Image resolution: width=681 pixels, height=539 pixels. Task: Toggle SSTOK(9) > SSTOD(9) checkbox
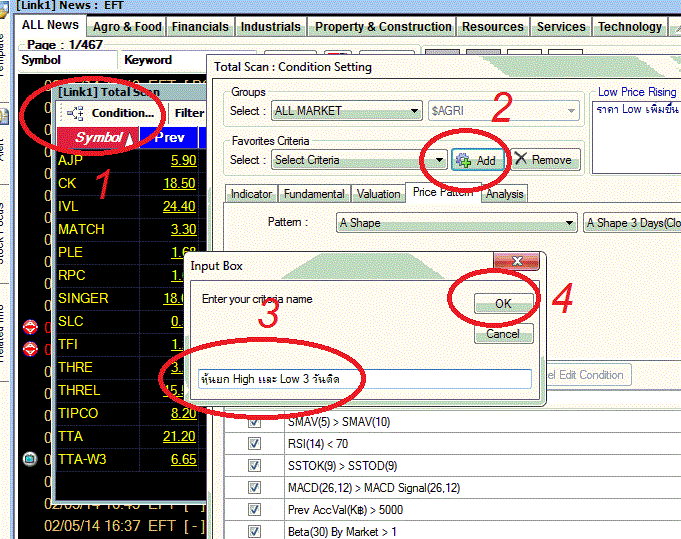coord(254,466)
